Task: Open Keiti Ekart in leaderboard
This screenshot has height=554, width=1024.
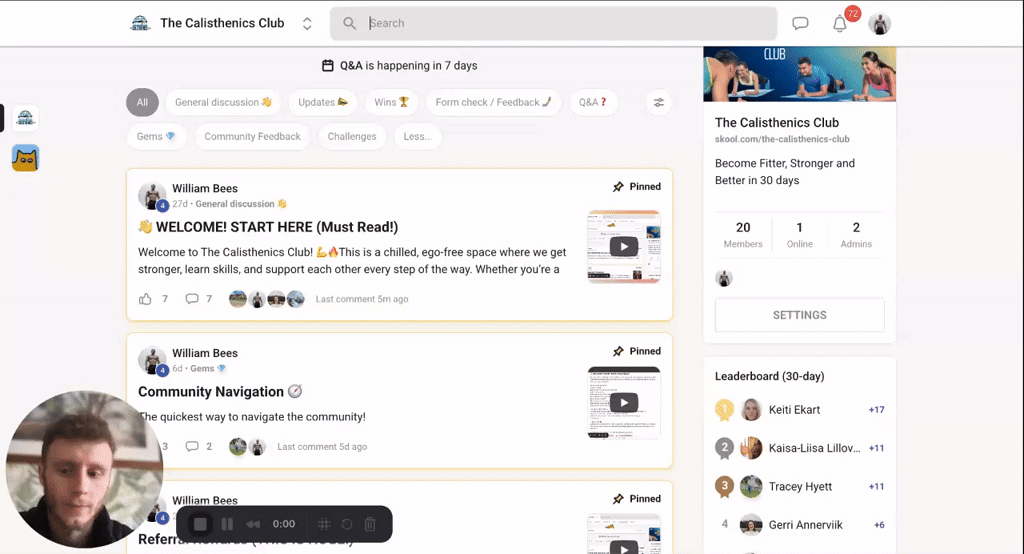Action: click(794, 410)
